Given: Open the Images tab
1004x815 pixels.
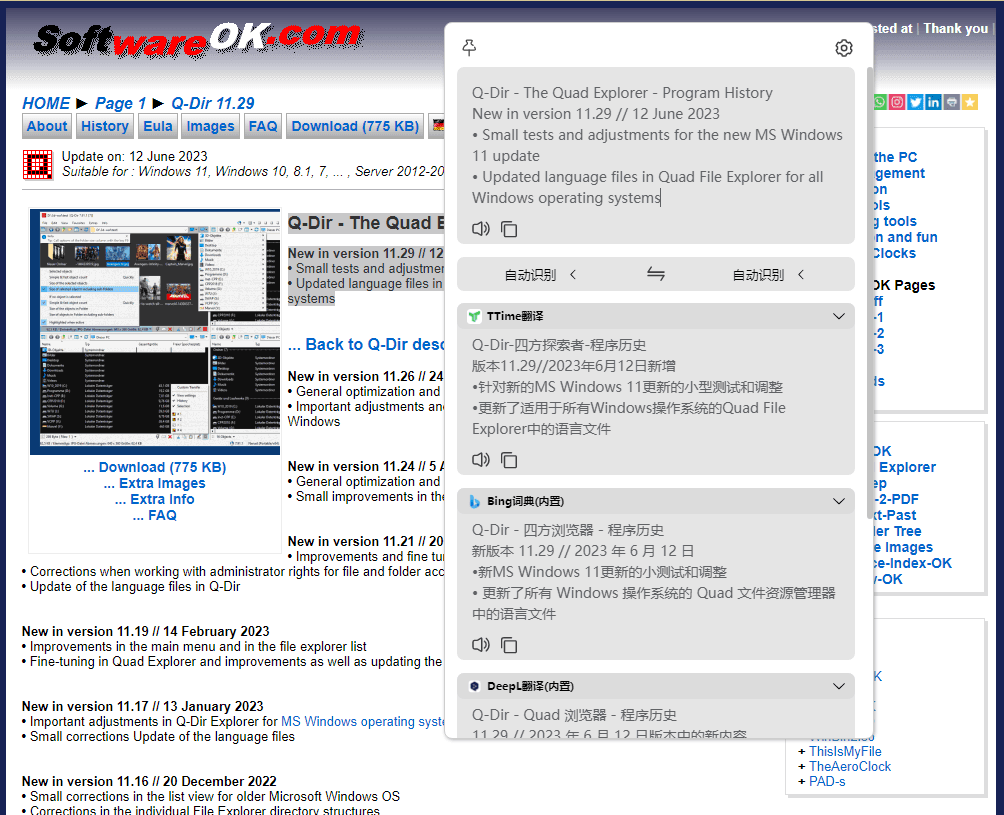Looking at the screenshot, I should coord(211,126).
